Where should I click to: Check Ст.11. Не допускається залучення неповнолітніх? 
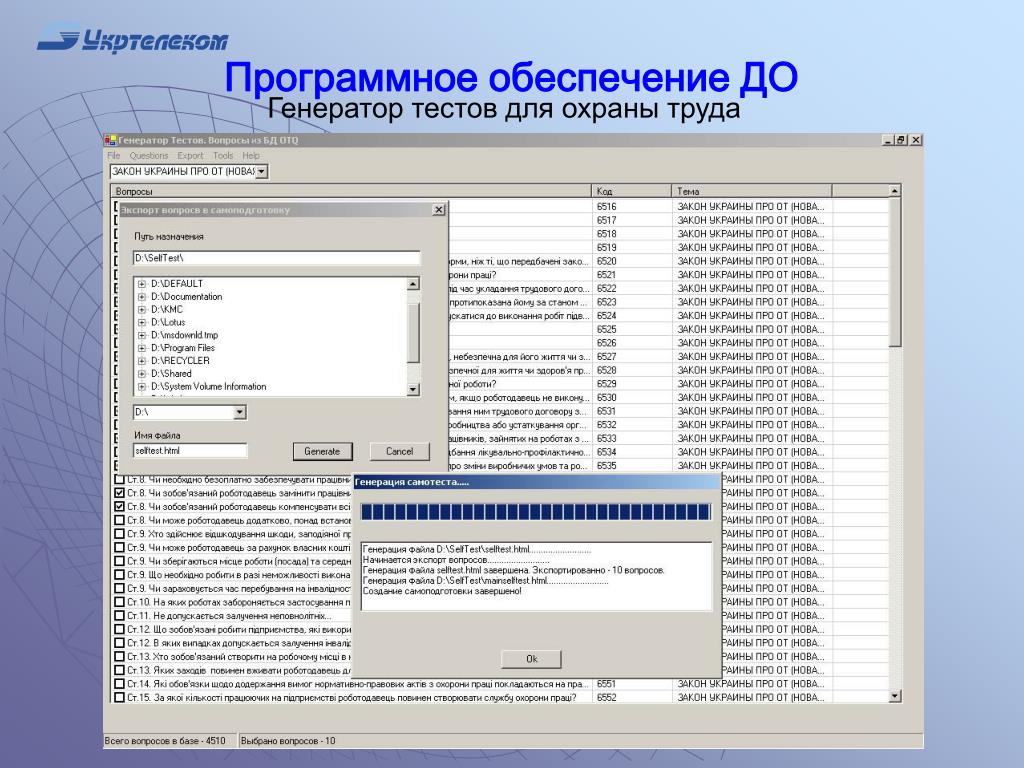[x=120, y=616]
